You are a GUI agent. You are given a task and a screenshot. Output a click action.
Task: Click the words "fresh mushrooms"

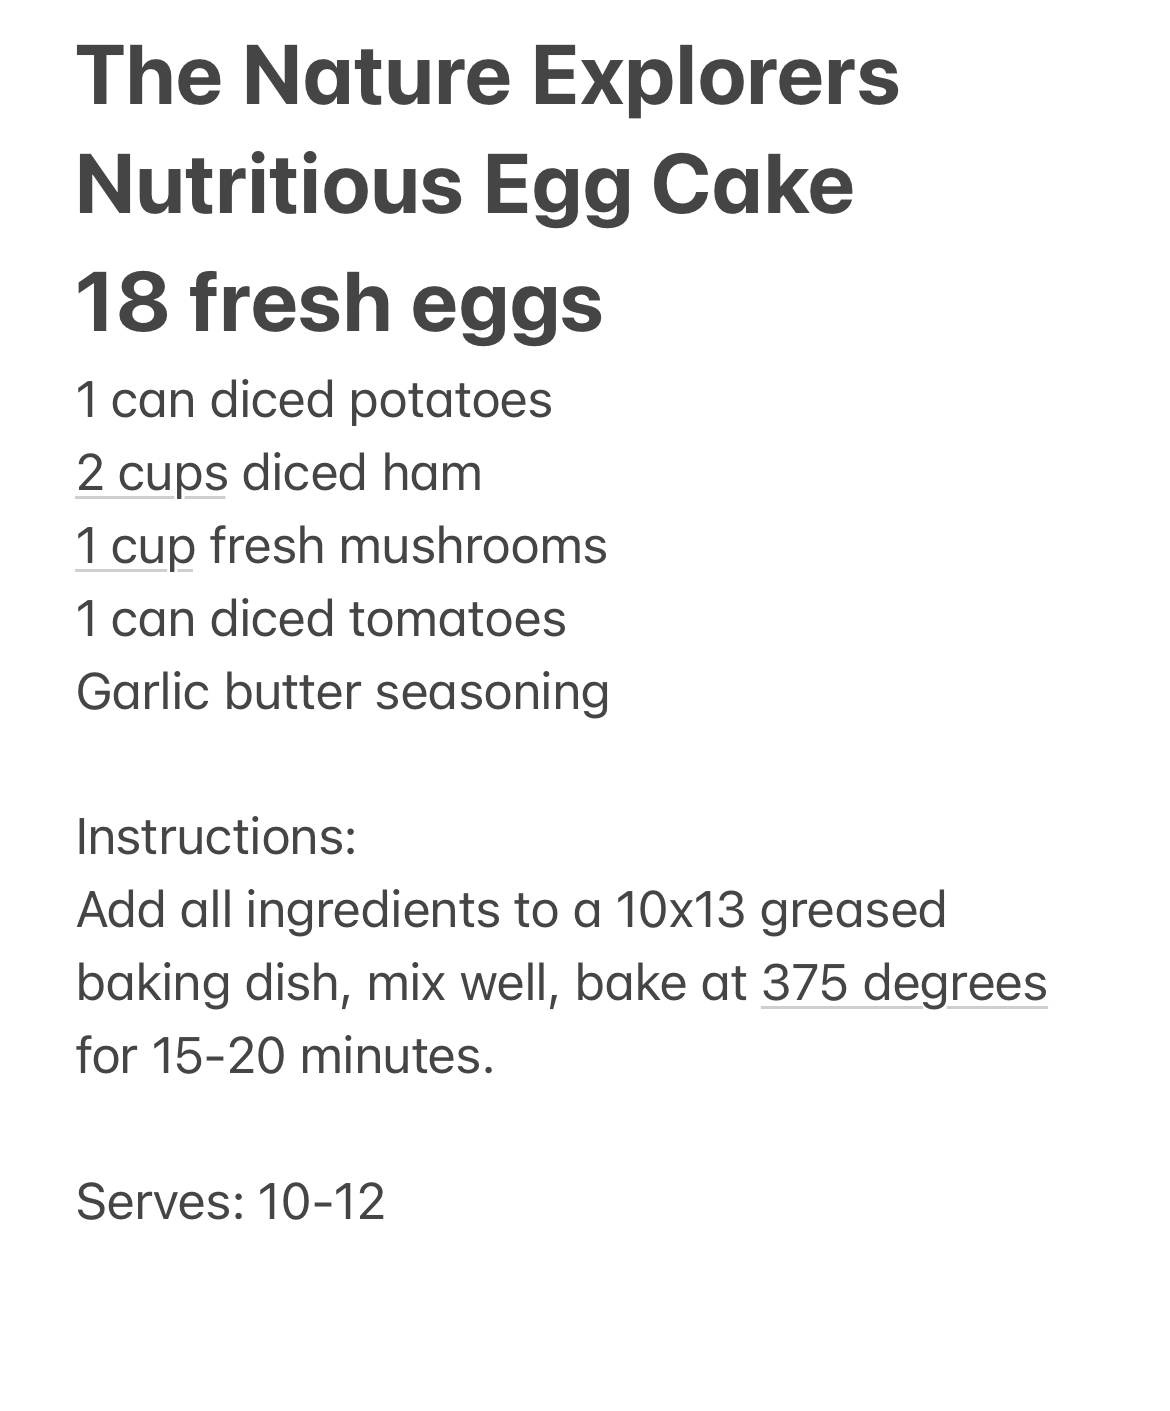[408, 546]
